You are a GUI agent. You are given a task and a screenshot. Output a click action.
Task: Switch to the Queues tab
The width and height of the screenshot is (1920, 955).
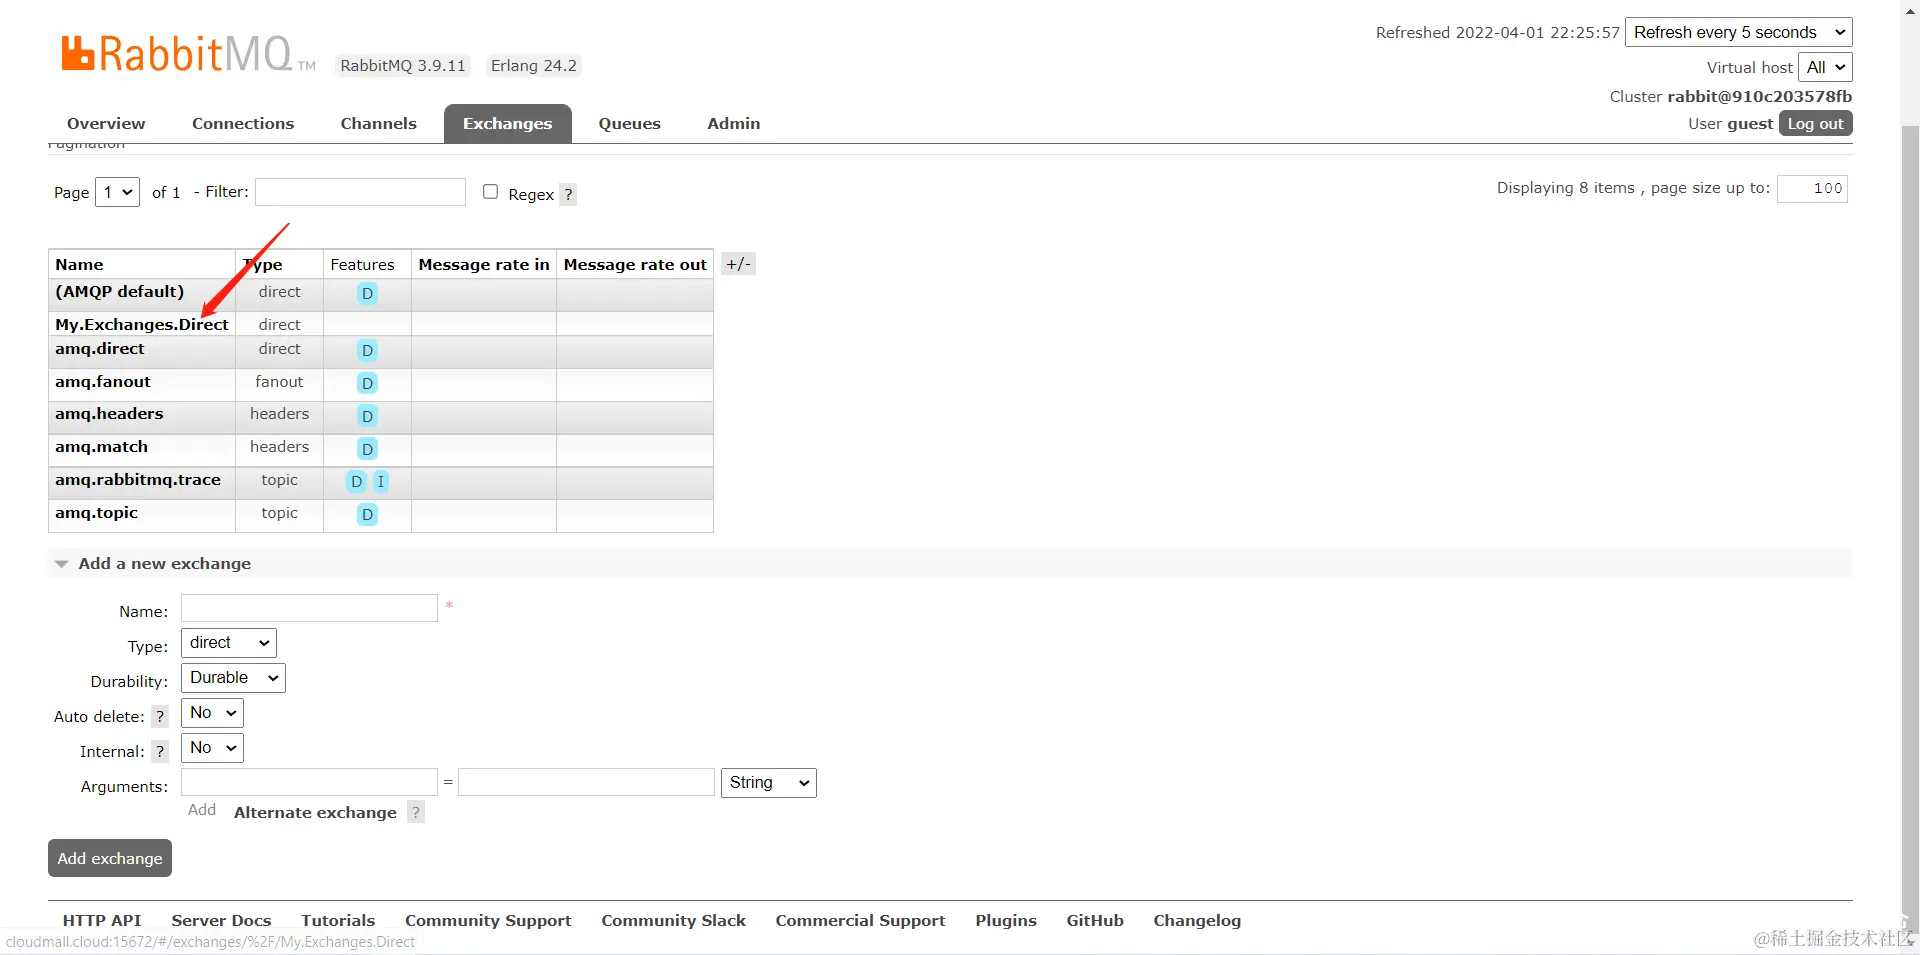(x=630, y=124)
